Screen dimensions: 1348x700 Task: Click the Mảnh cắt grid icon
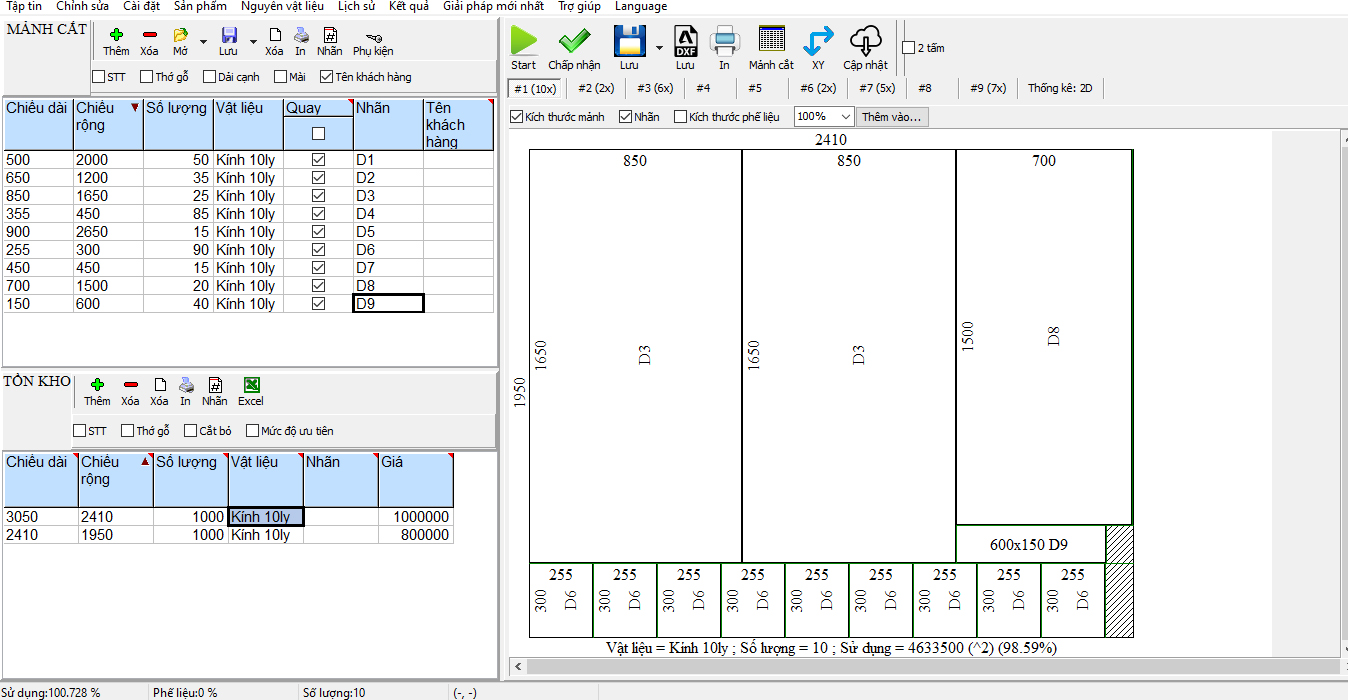[x=771, y=42]
